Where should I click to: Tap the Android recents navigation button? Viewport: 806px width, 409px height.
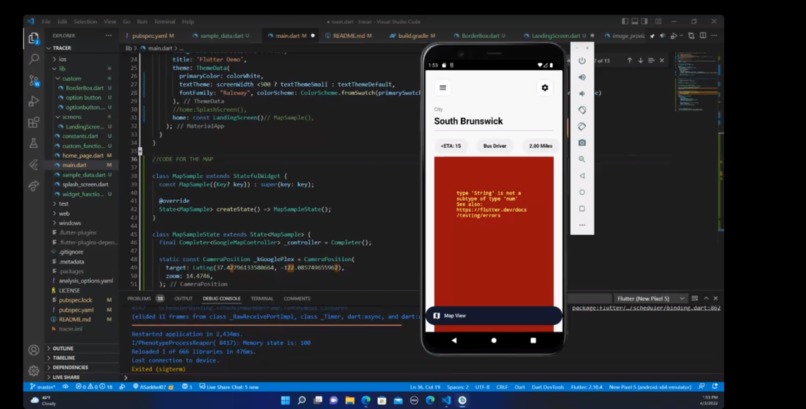(533, 340)
